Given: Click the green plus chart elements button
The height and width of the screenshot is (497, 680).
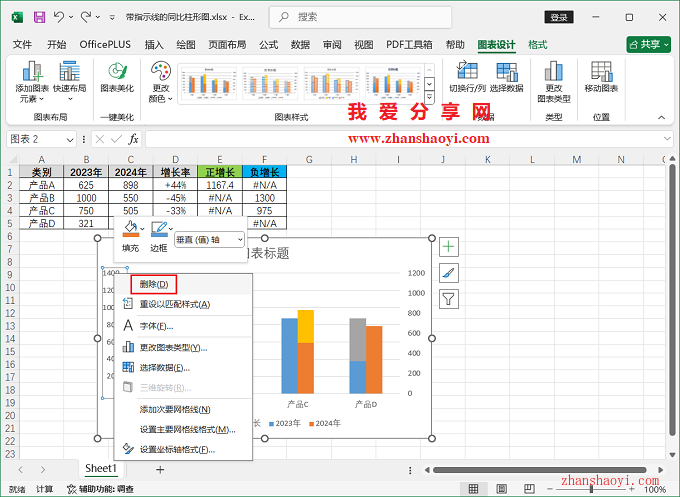Looking at the screenshot, I should [448, 246].
